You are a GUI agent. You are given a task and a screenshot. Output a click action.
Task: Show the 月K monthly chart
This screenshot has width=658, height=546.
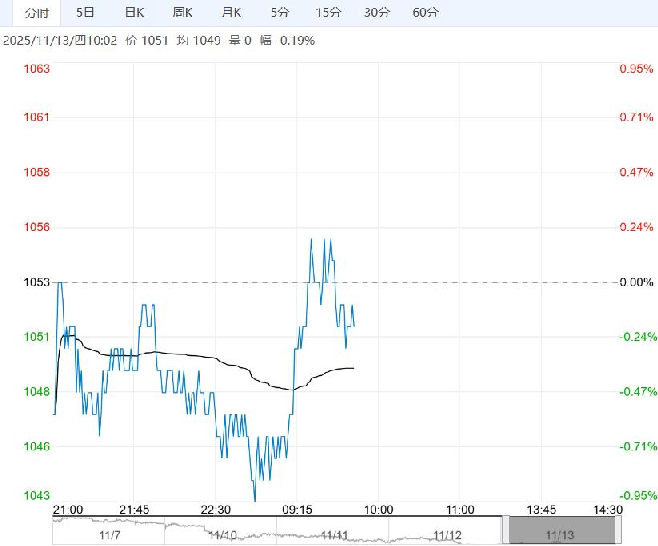click(231, 13)
